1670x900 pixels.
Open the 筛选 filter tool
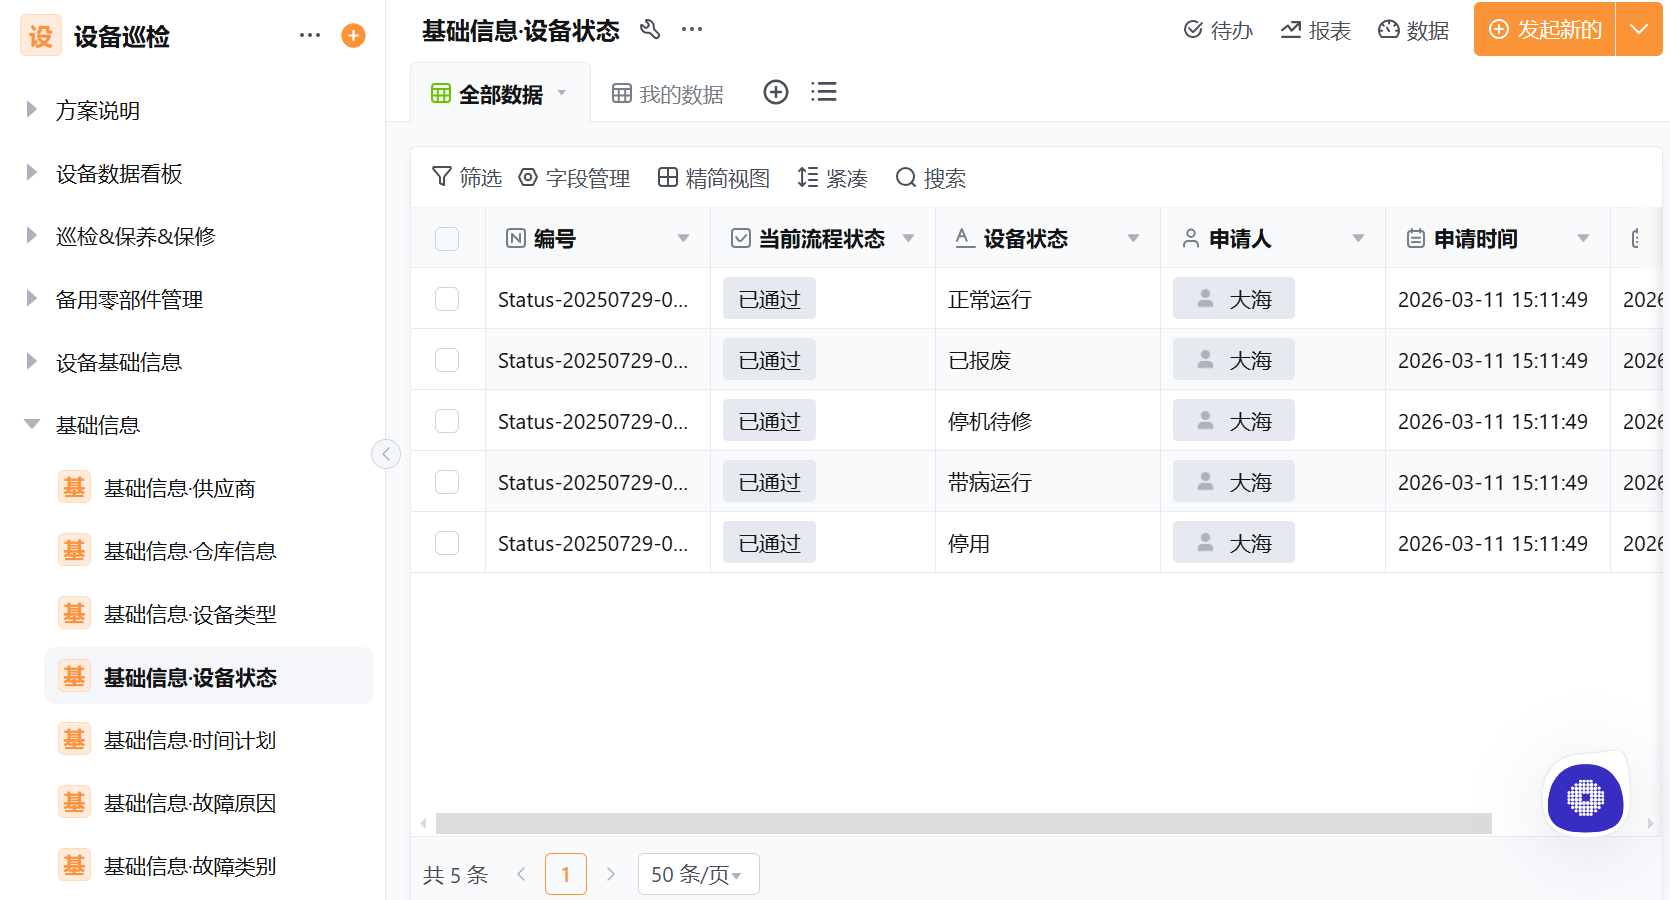(x=466, y=177)
